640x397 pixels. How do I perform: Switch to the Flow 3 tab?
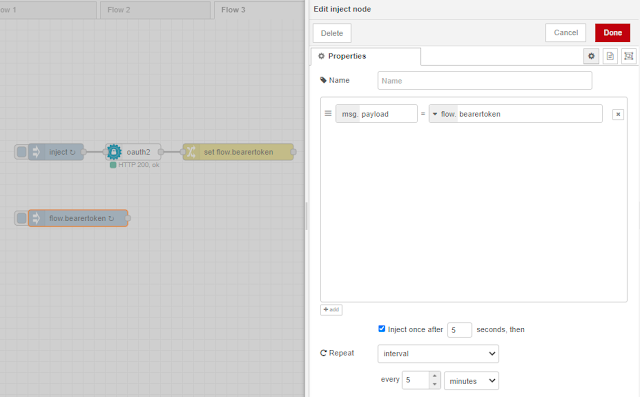coord(259,10)
